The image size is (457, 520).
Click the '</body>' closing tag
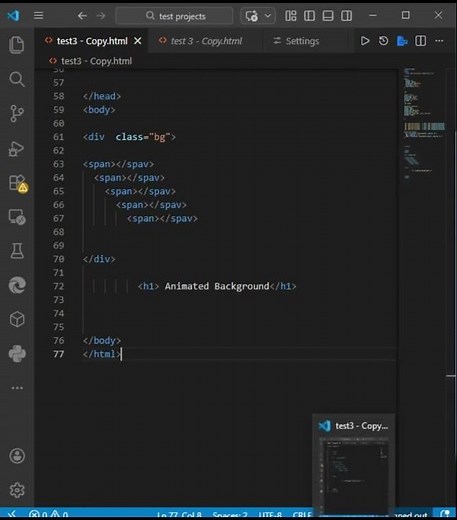pos(102,341)
